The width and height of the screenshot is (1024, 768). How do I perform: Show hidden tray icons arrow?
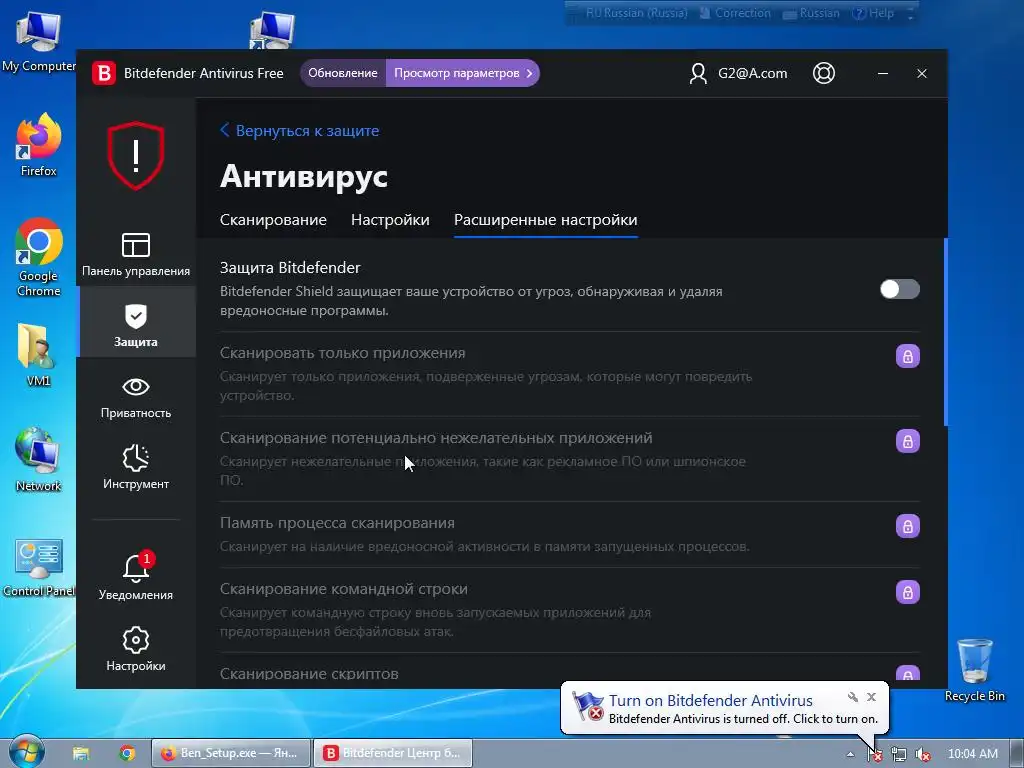click(x=850, y=754)
